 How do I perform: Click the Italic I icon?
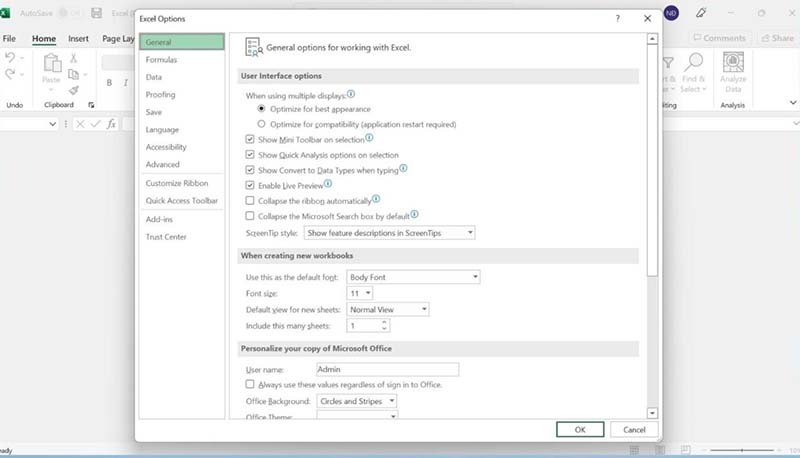point(126,83)
